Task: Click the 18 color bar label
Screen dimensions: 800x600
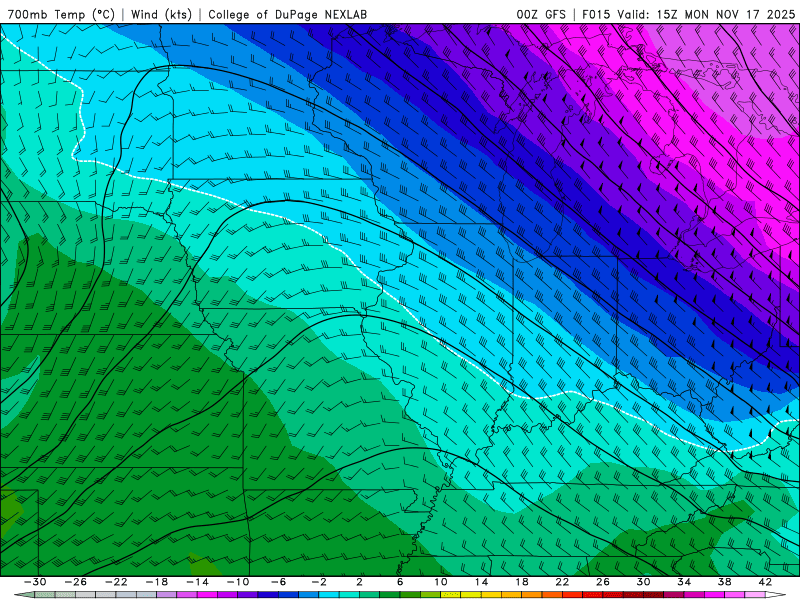Action: (522, 582)
